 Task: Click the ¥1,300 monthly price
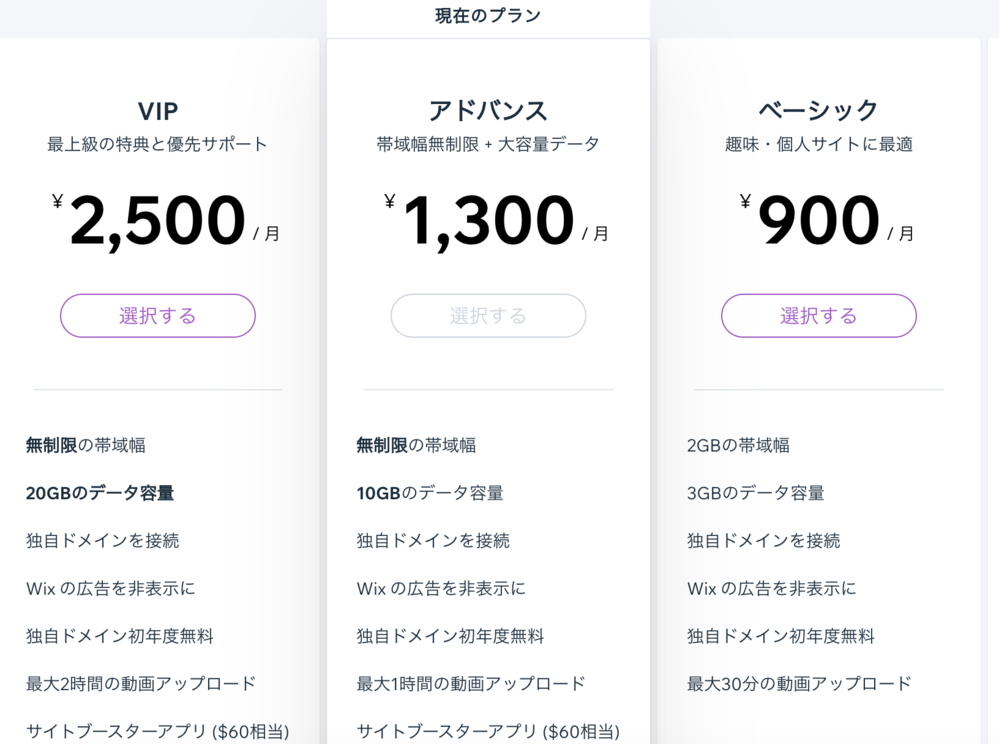tap(496, 220)
